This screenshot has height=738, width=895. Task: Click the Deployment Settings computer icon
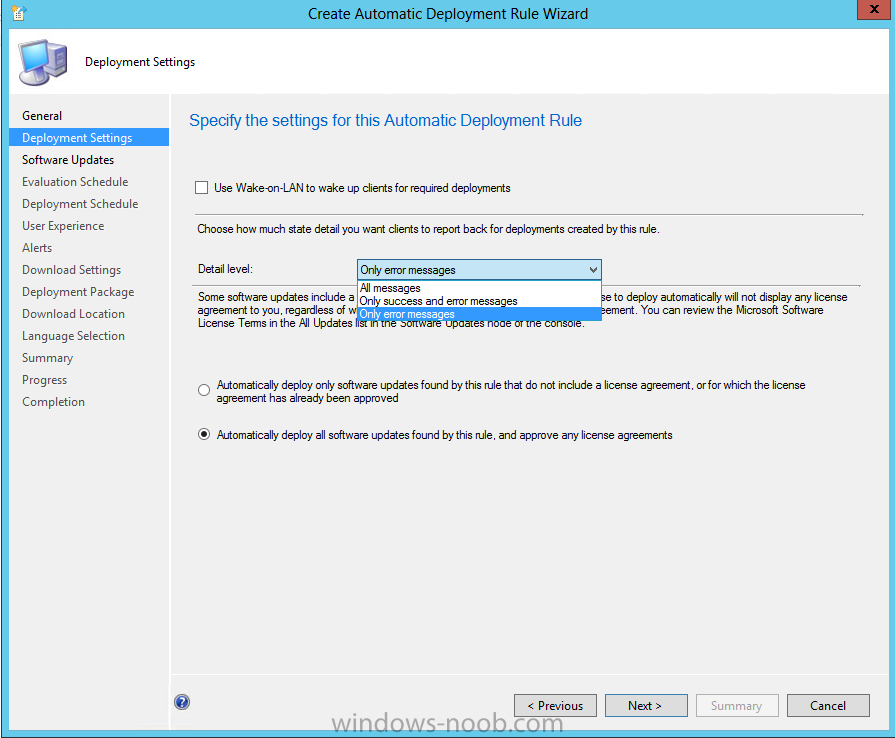point(43,62)
